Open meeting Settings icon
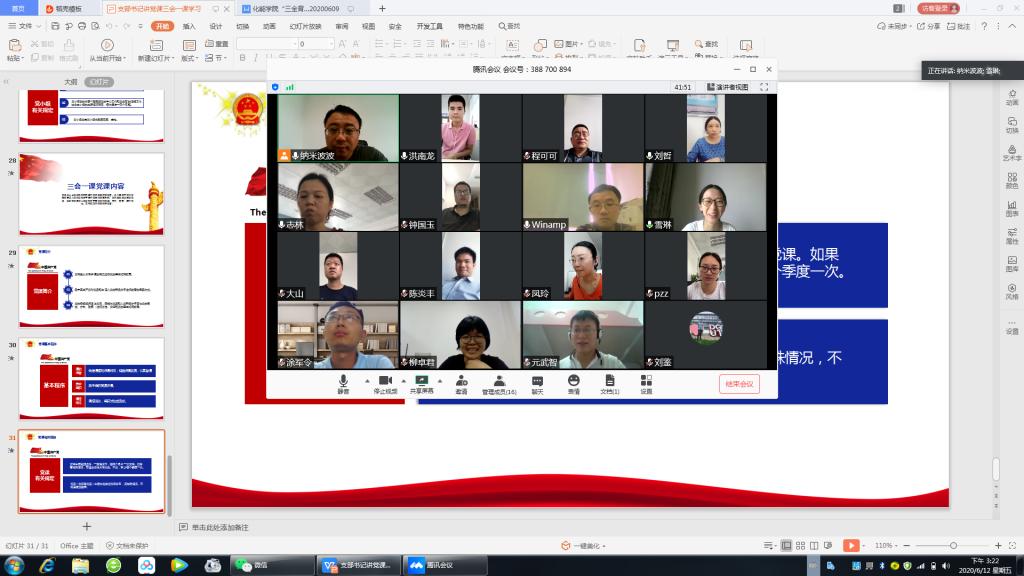Image resolution: width=1024 pixels, height=576 pixels. tap(646, 381)
